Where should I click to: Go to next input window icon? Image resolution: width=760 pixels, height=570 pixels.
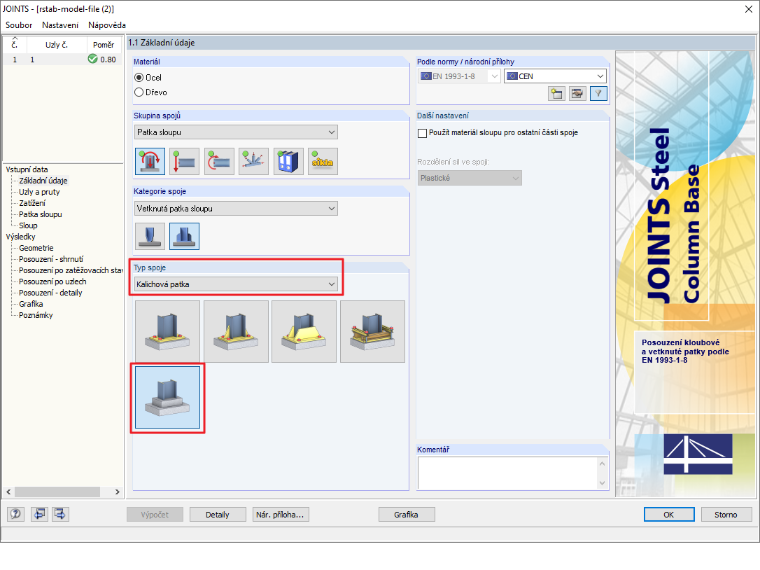coord(61,514)
